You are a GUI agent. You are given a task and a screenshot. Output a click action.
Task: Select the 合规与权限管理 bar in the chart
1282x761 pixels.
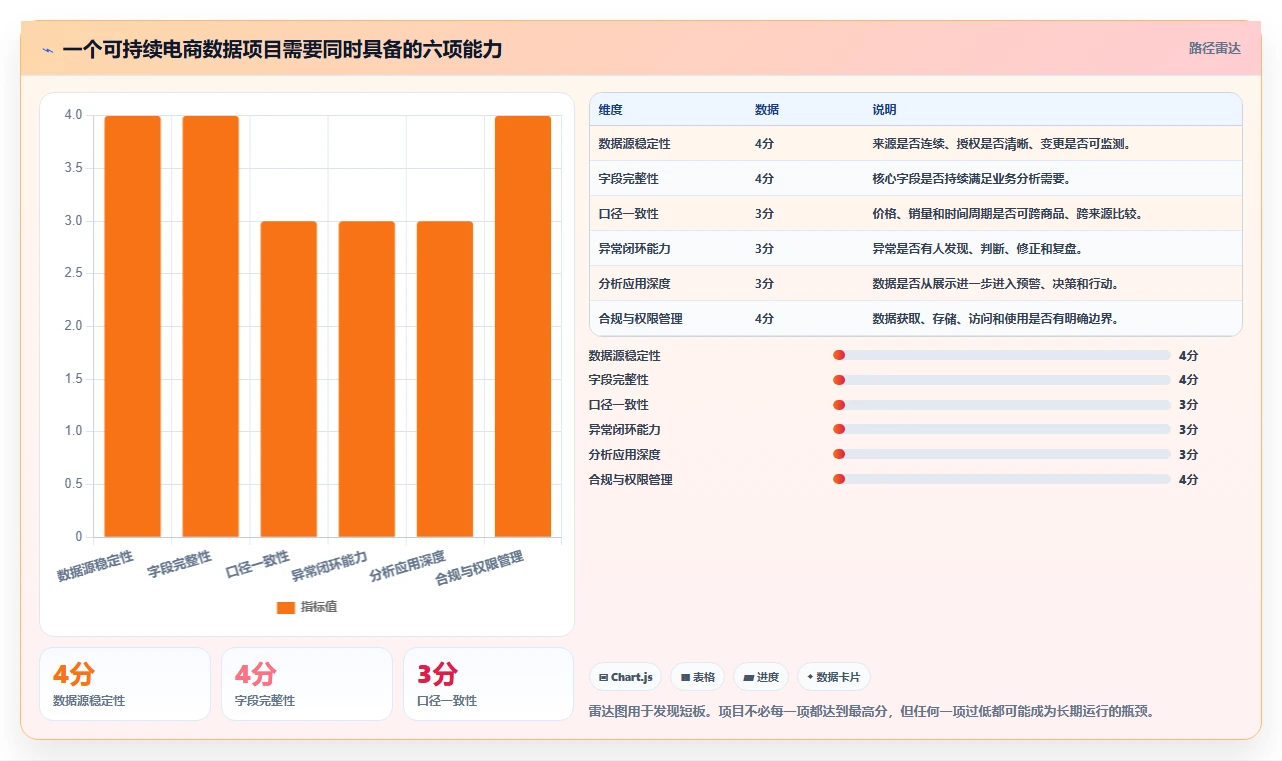click(x=522, y=326)
